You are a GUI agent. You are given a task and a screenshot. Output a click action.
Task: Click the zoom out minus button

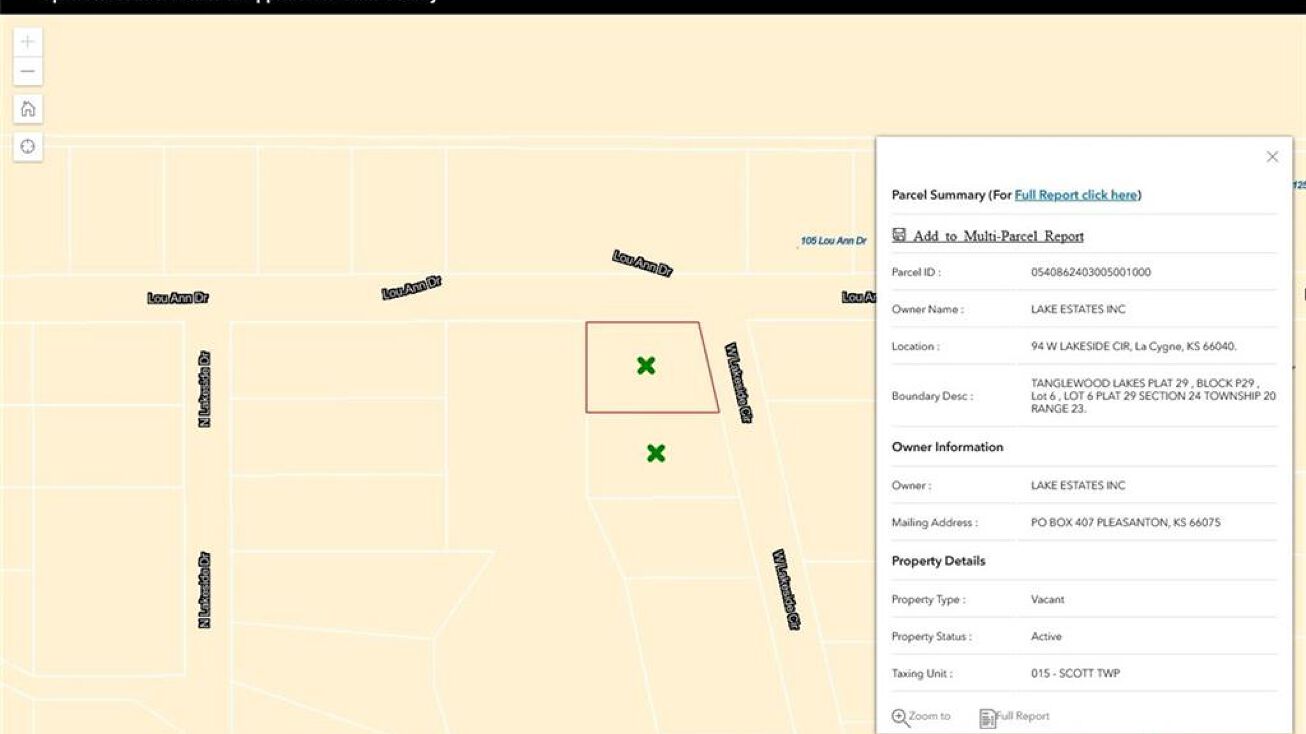click(x=28, y=72)
